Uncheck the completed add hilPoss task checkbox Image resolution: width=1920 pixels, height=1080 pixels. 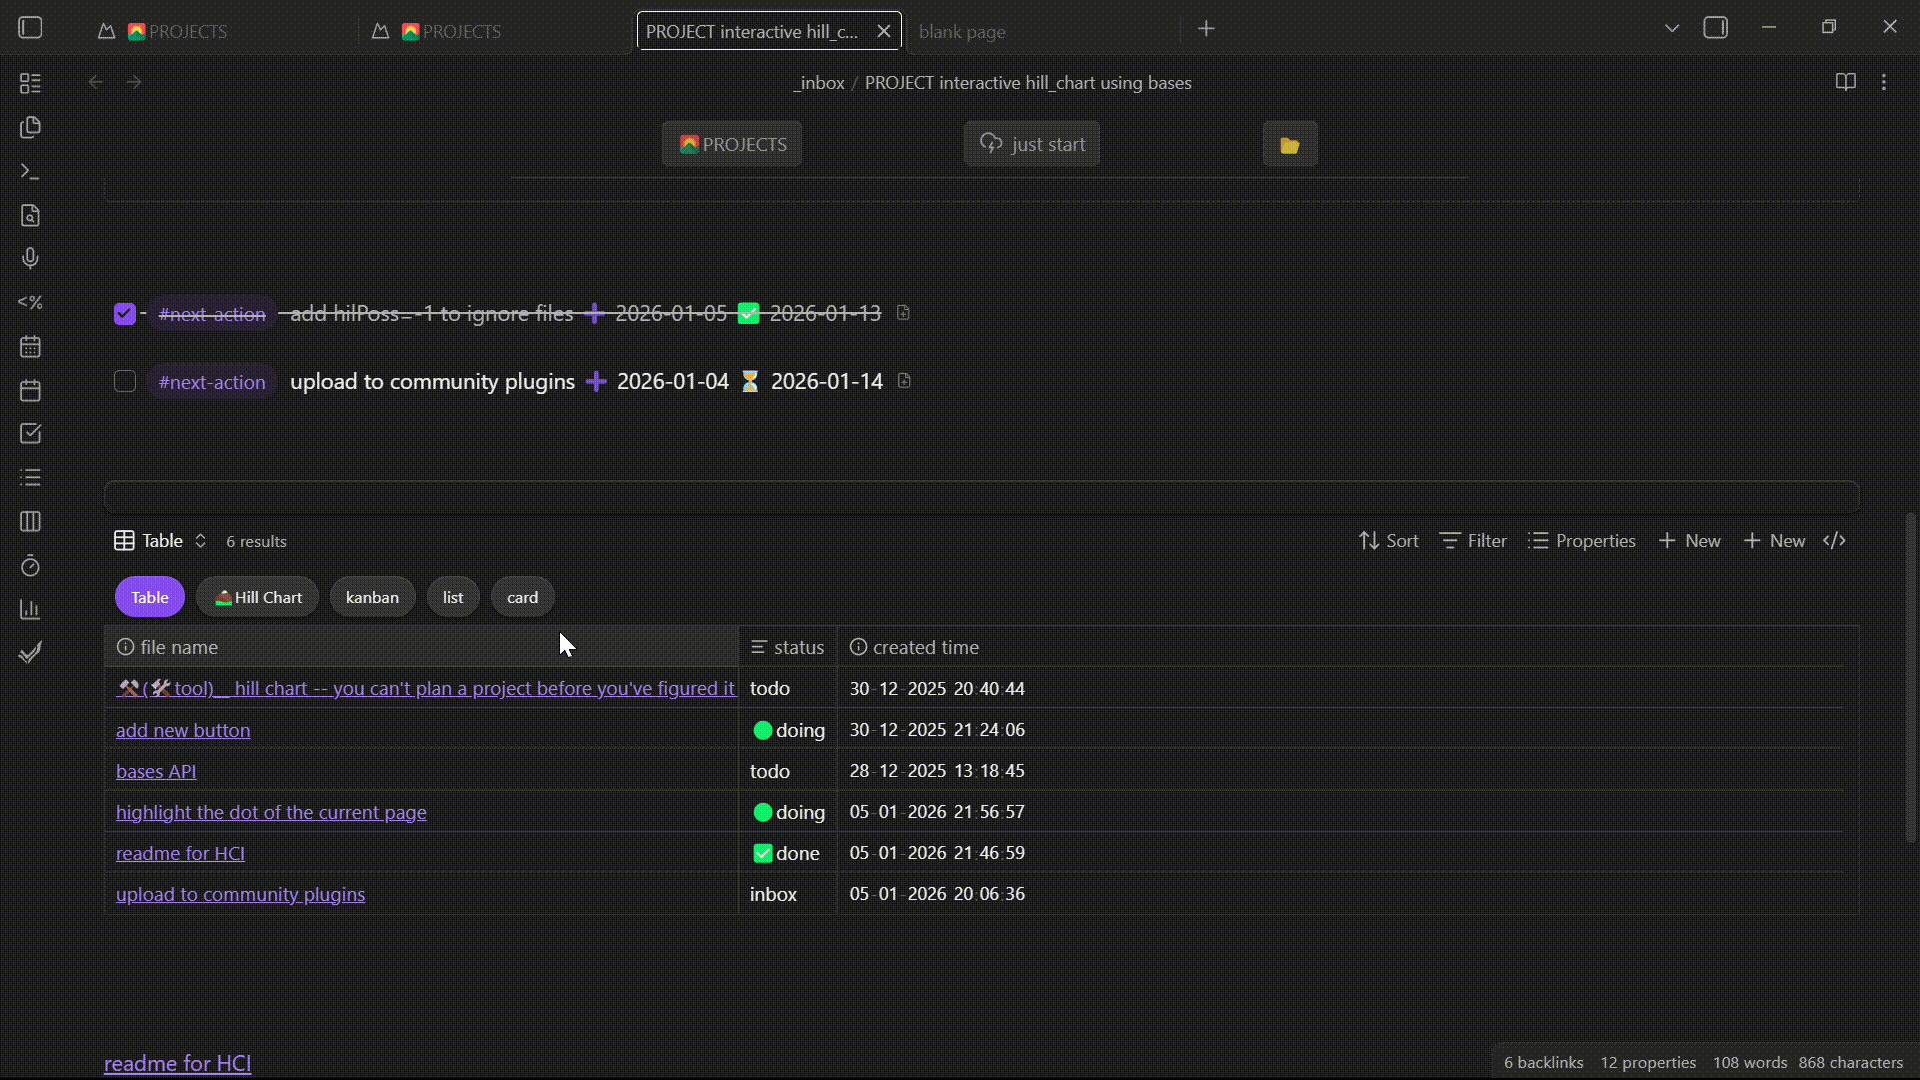click(x=125, y=314)
